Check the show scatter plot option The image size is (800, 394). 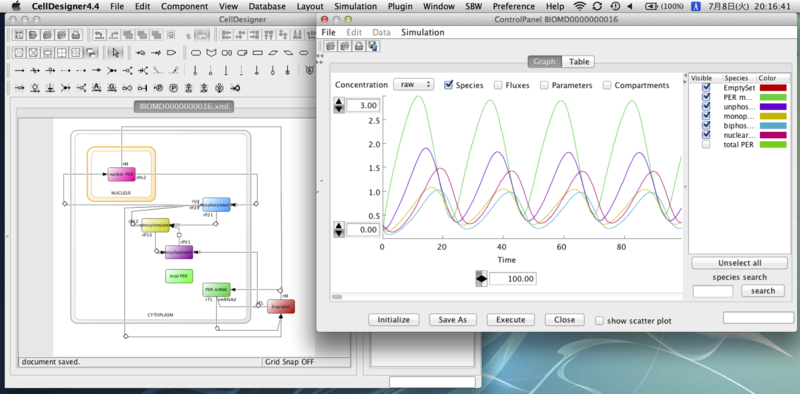[600, 321]
